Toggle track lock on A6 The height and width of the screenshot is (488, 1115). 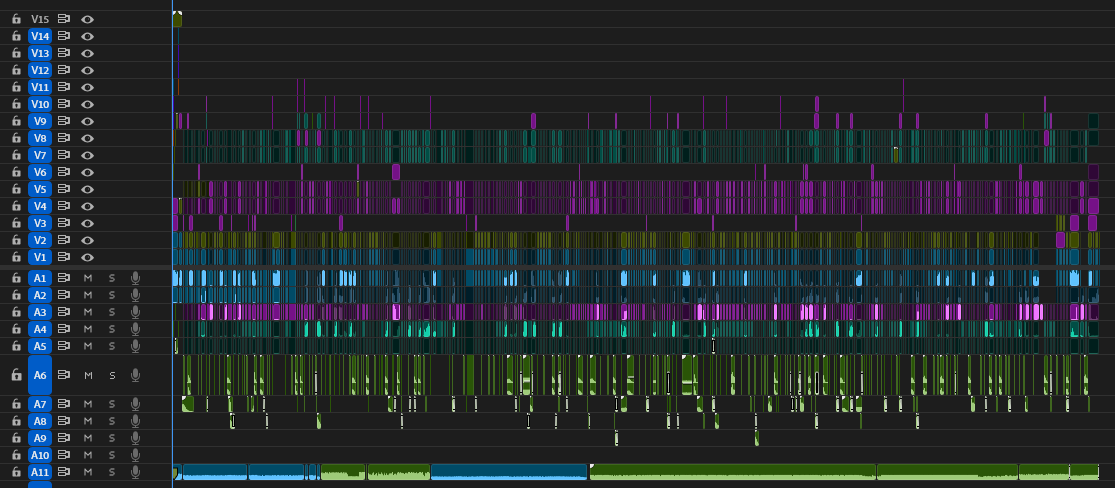(x=16, y=376)
